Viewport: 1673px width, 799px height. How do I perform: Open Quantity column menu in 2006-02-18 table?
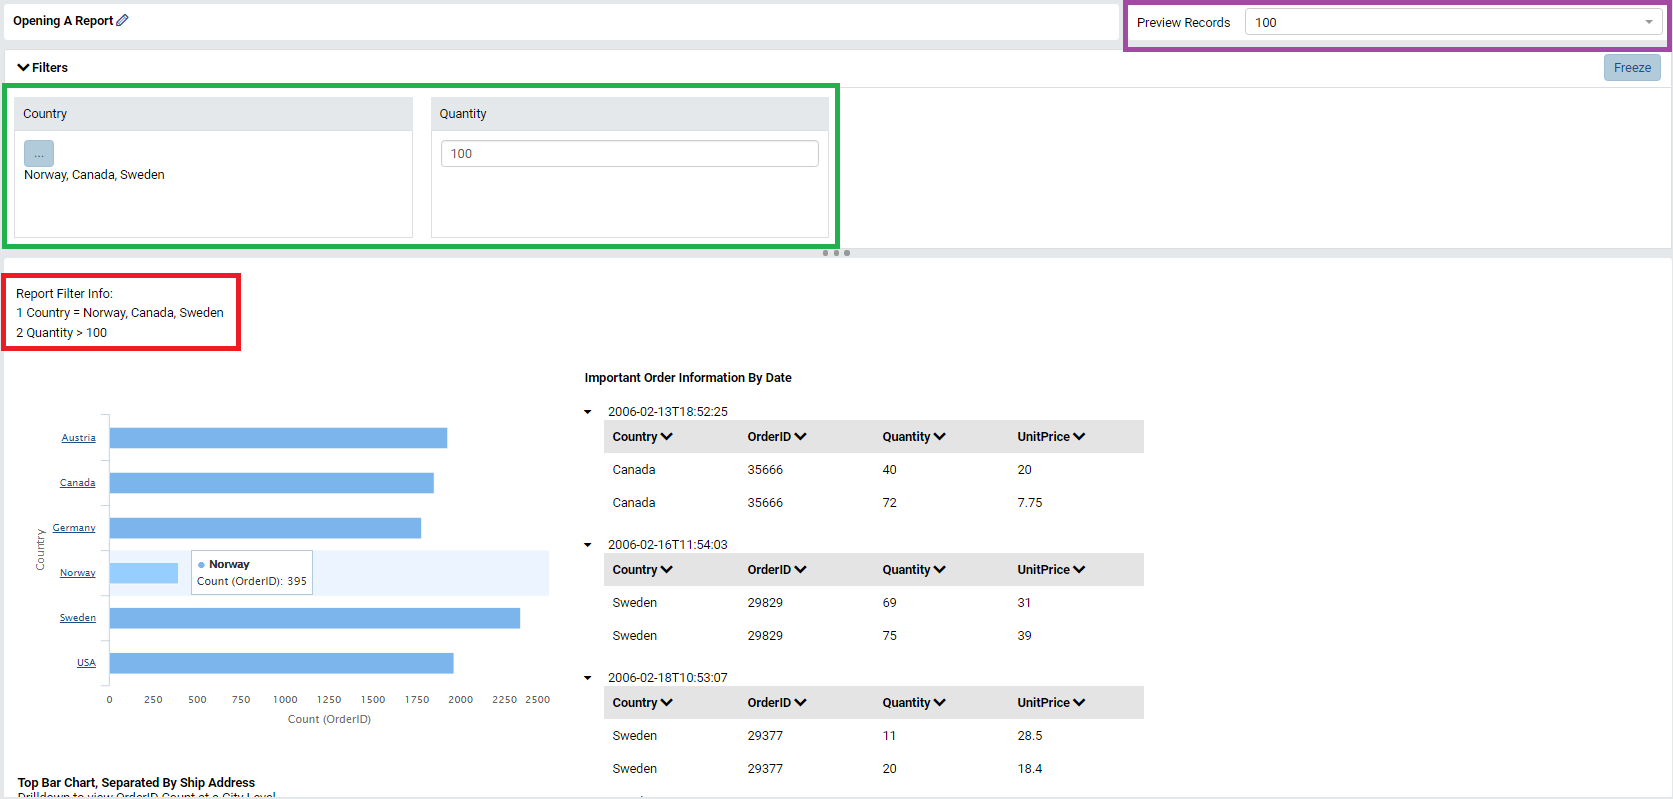(939, 703)
